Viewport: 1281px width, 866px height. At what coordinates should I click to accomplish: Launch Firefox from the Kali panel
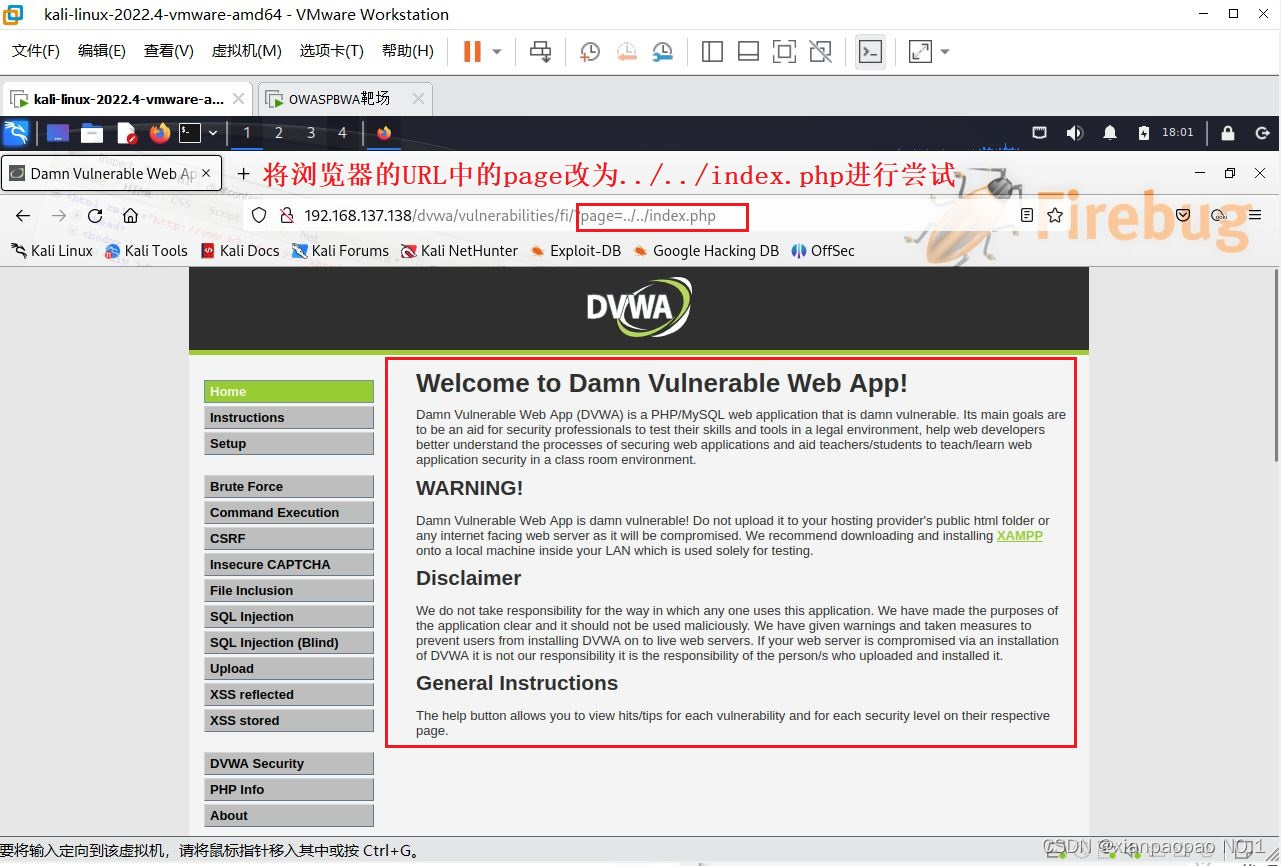click(x=160, y=133)
